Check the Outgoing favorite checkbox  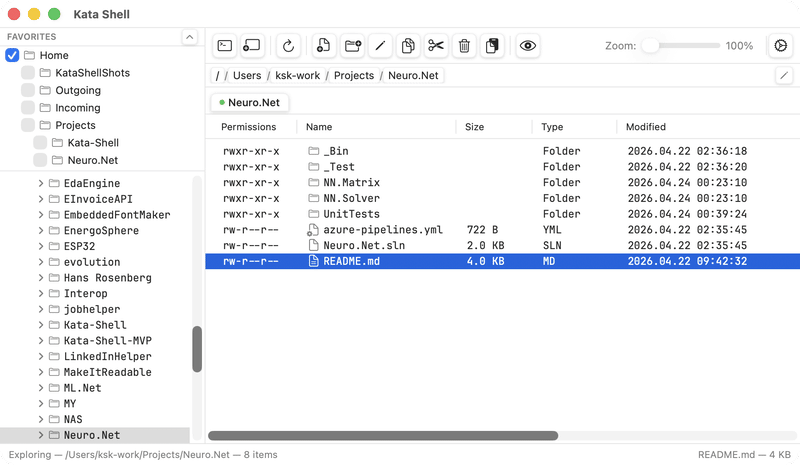pos(28,90)
